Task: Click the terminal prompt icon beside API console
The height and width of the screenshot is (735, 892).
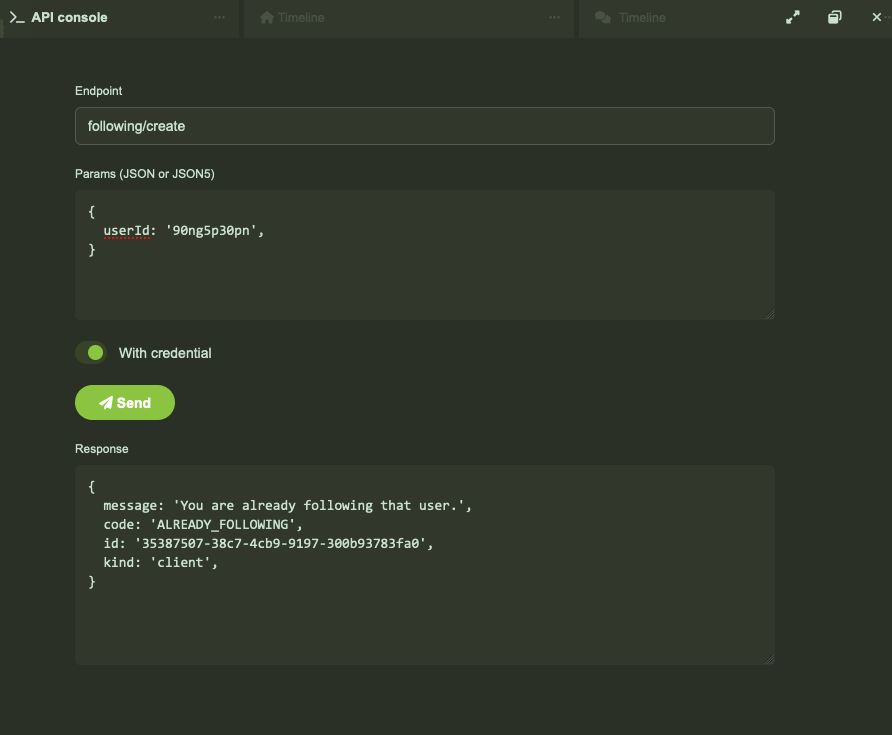Action: pos(16,17)
